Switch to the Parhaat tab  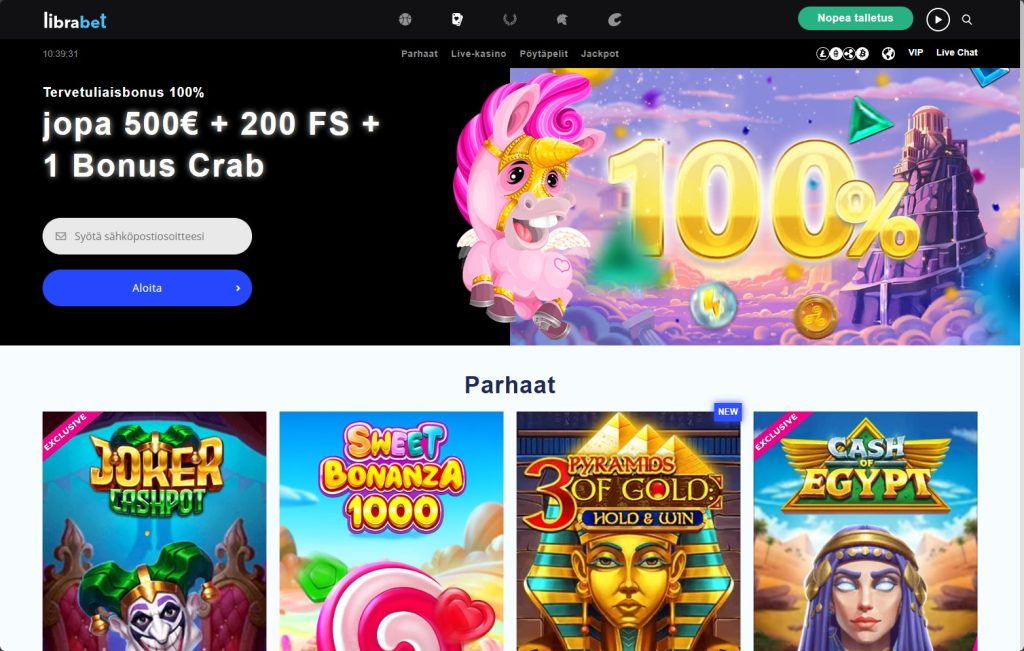(x=419, y=54)
